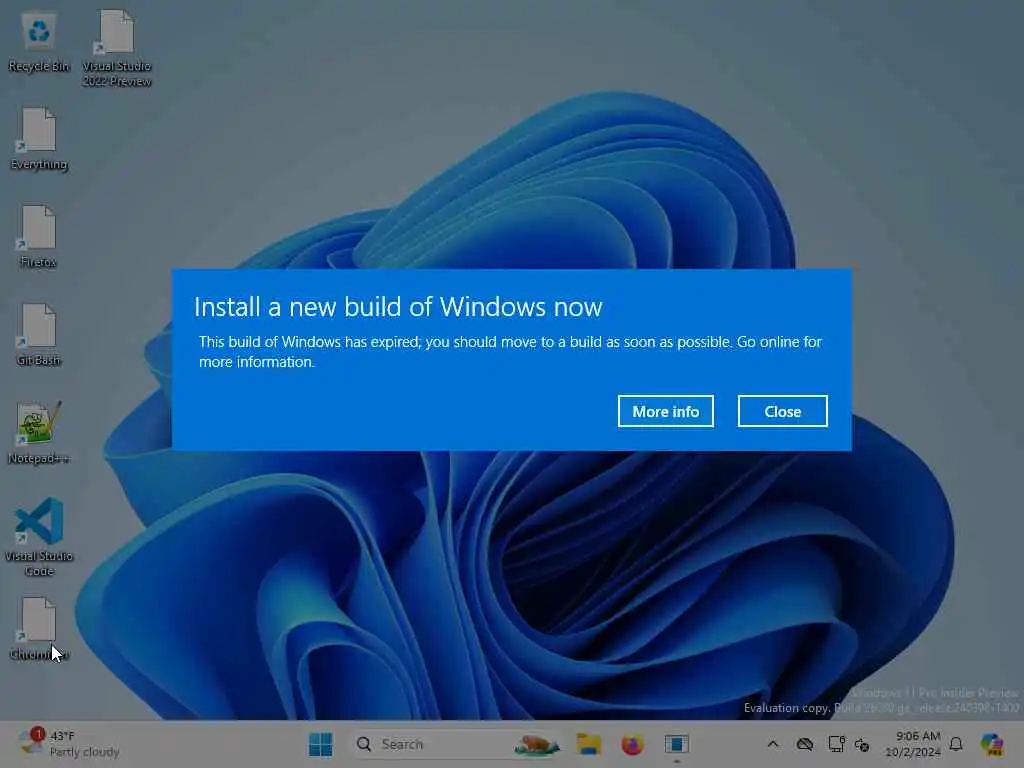
Task: Click the search highlight illustration in Search box
Action: click(537, 744)
